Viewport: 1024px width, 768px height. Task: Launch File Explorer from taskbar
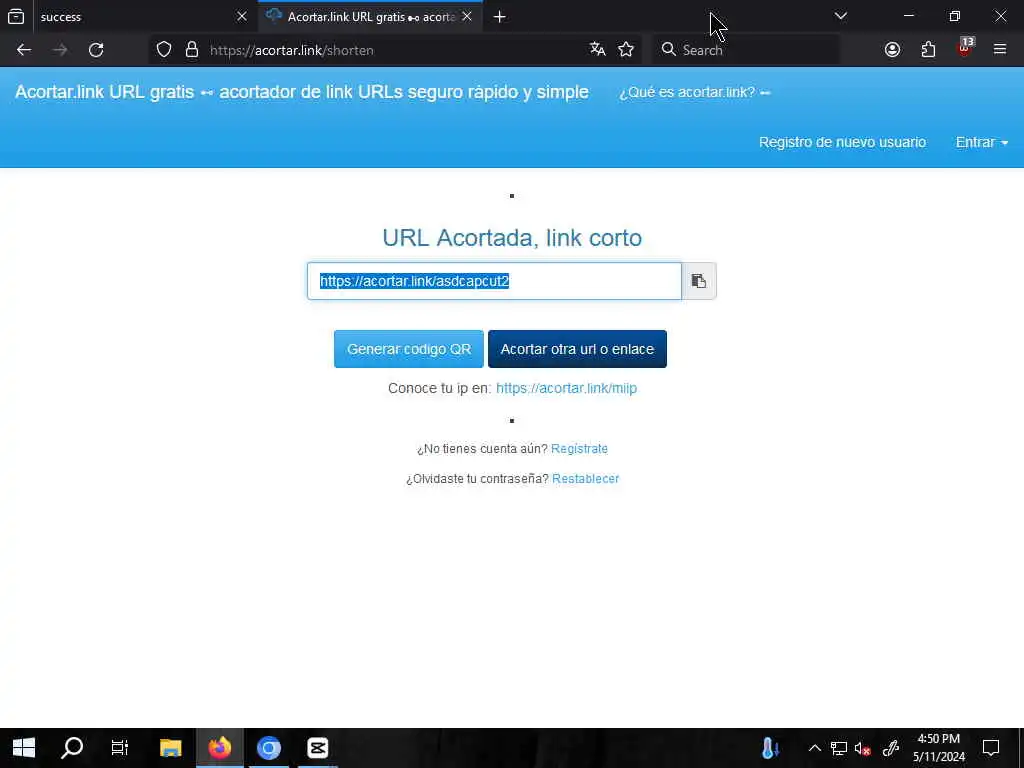point(170,748)
